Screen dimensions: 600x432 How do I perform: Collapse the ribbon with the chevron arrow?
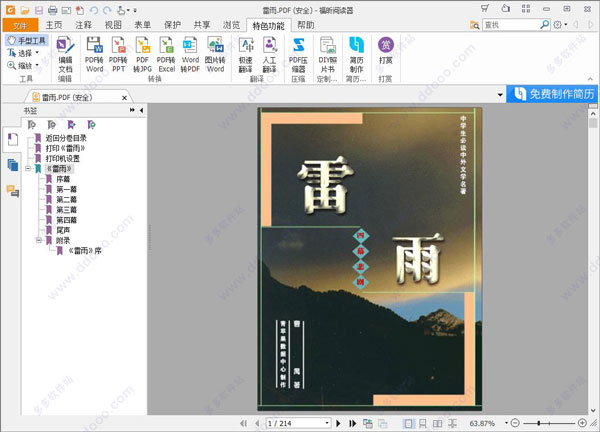coord(590,79)
